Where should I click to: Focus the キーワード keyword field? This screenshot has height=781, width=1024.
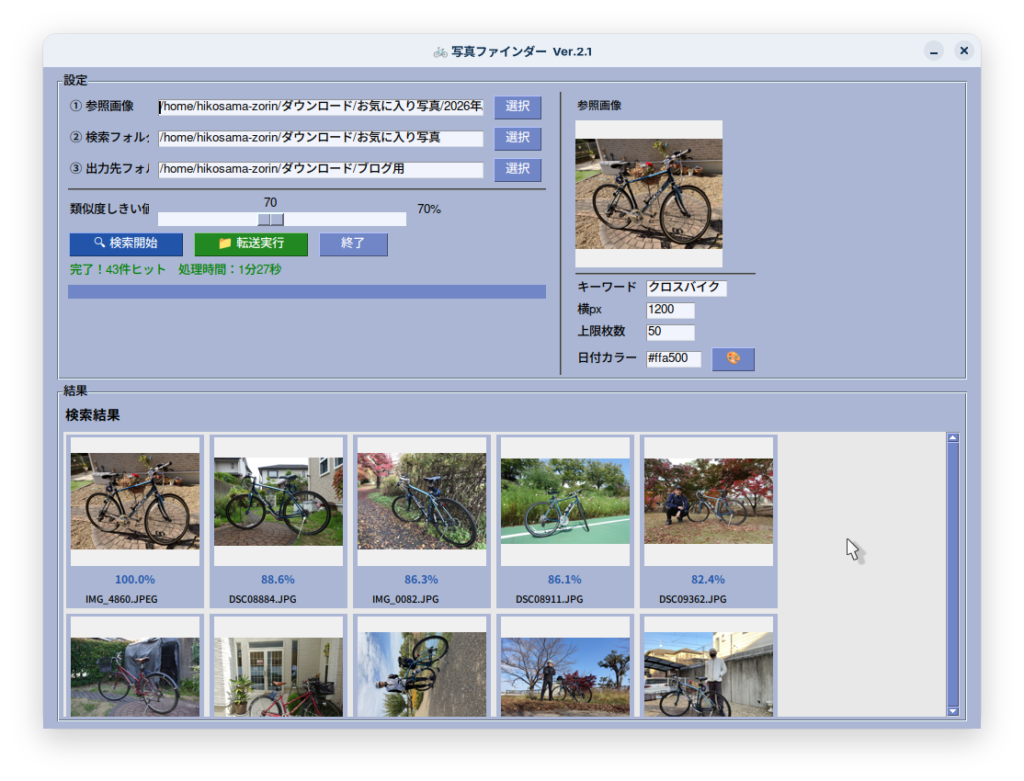[686, 288]
